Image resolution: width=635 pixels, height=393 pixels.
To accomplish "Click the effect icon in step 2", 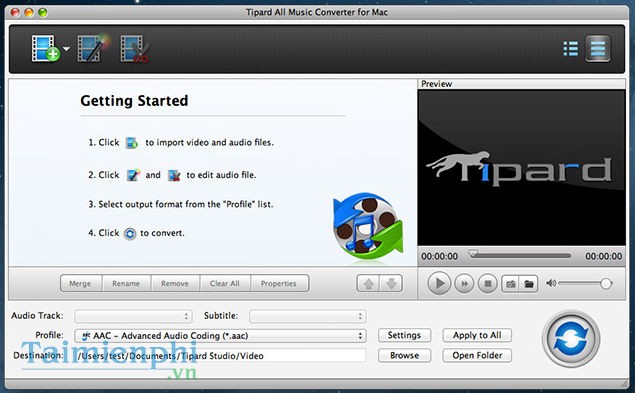I will click(x=133, y=175).
